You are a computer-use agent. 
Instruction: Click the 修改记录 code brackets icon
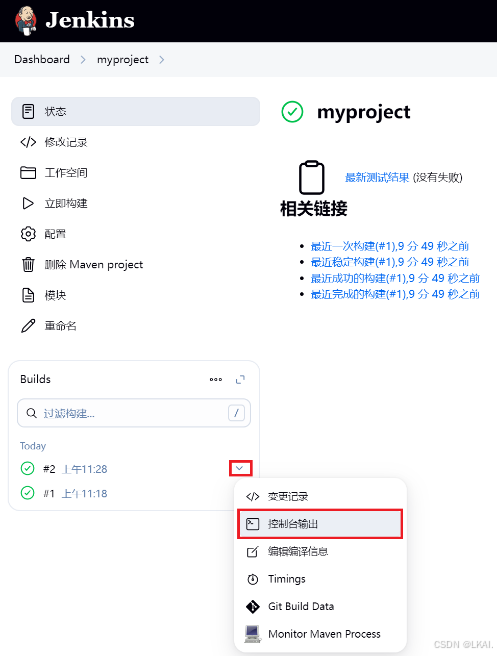click(28, 142)
